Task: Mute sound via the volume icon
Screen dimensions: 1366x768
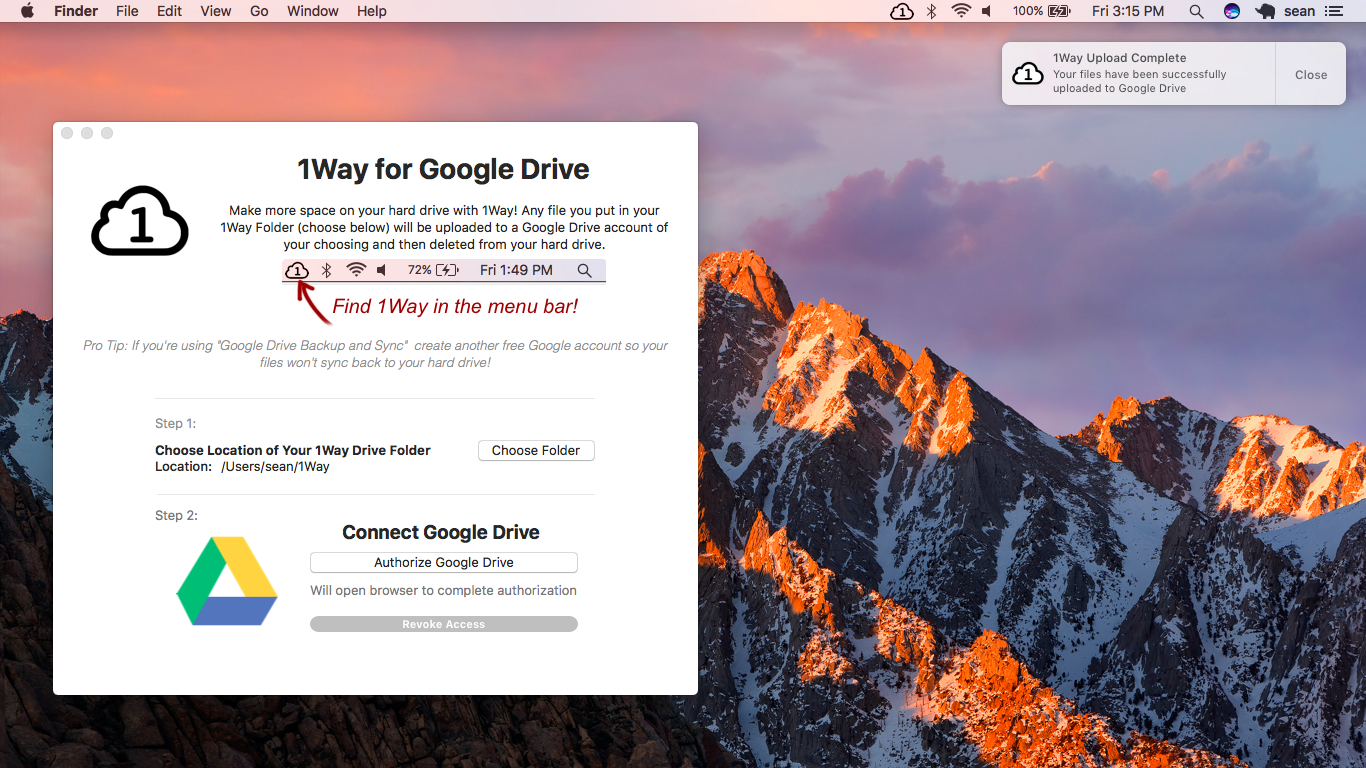Action: pyautogui.click(x=988, y=11)
